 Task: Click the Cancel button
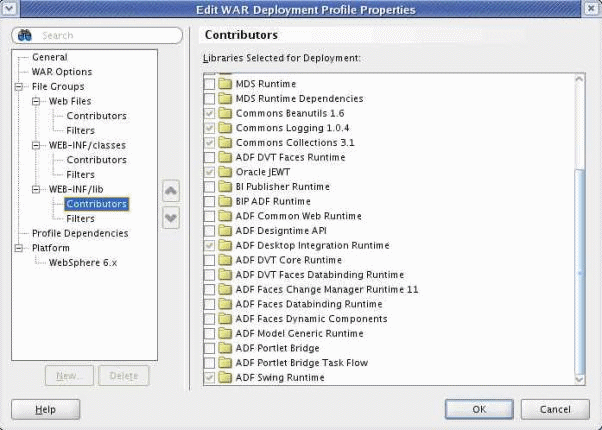[x=555, y=409]
